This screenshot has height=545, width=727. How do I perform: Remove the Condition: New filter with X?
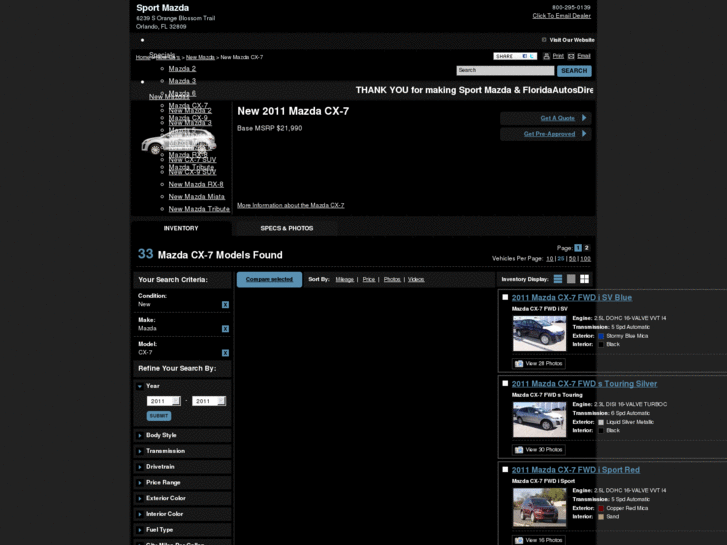[225, 305]
